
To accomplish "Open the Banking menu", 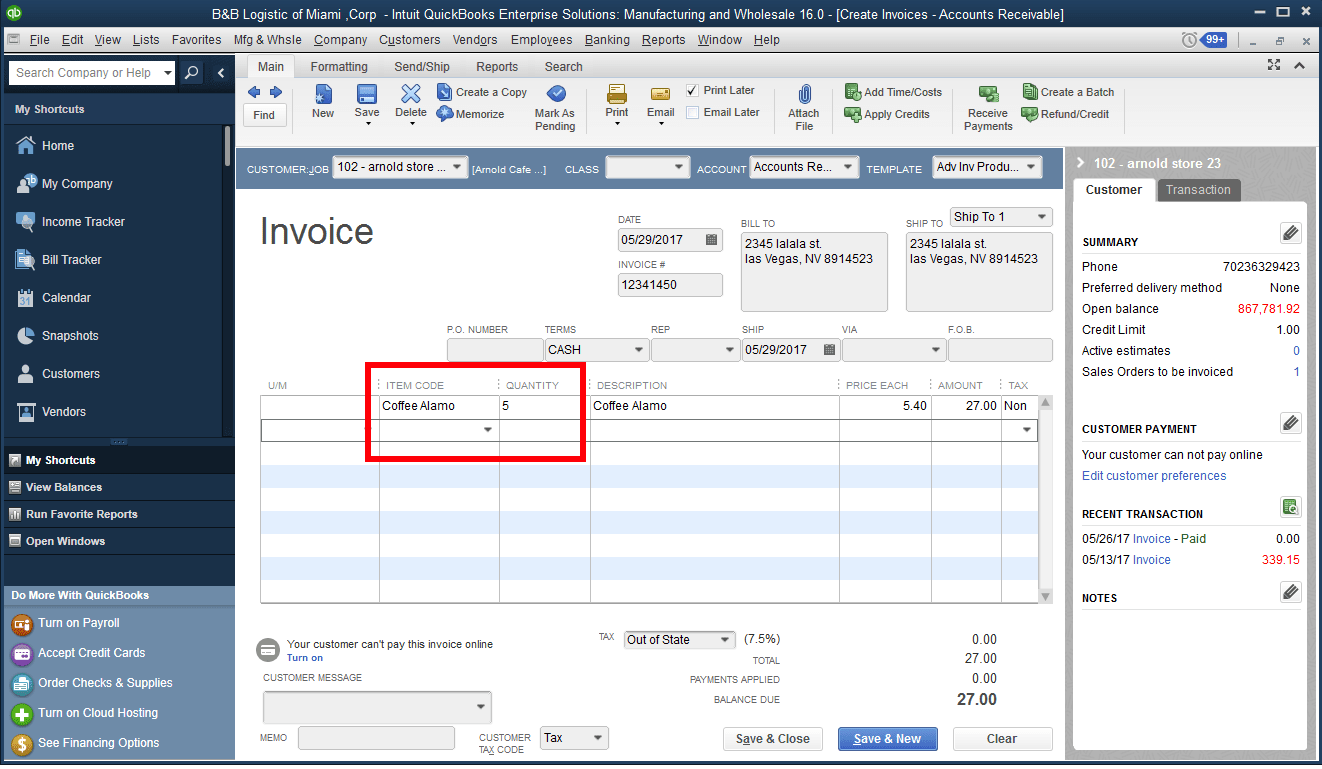I will pyautogui.click(x=607, y=40).
